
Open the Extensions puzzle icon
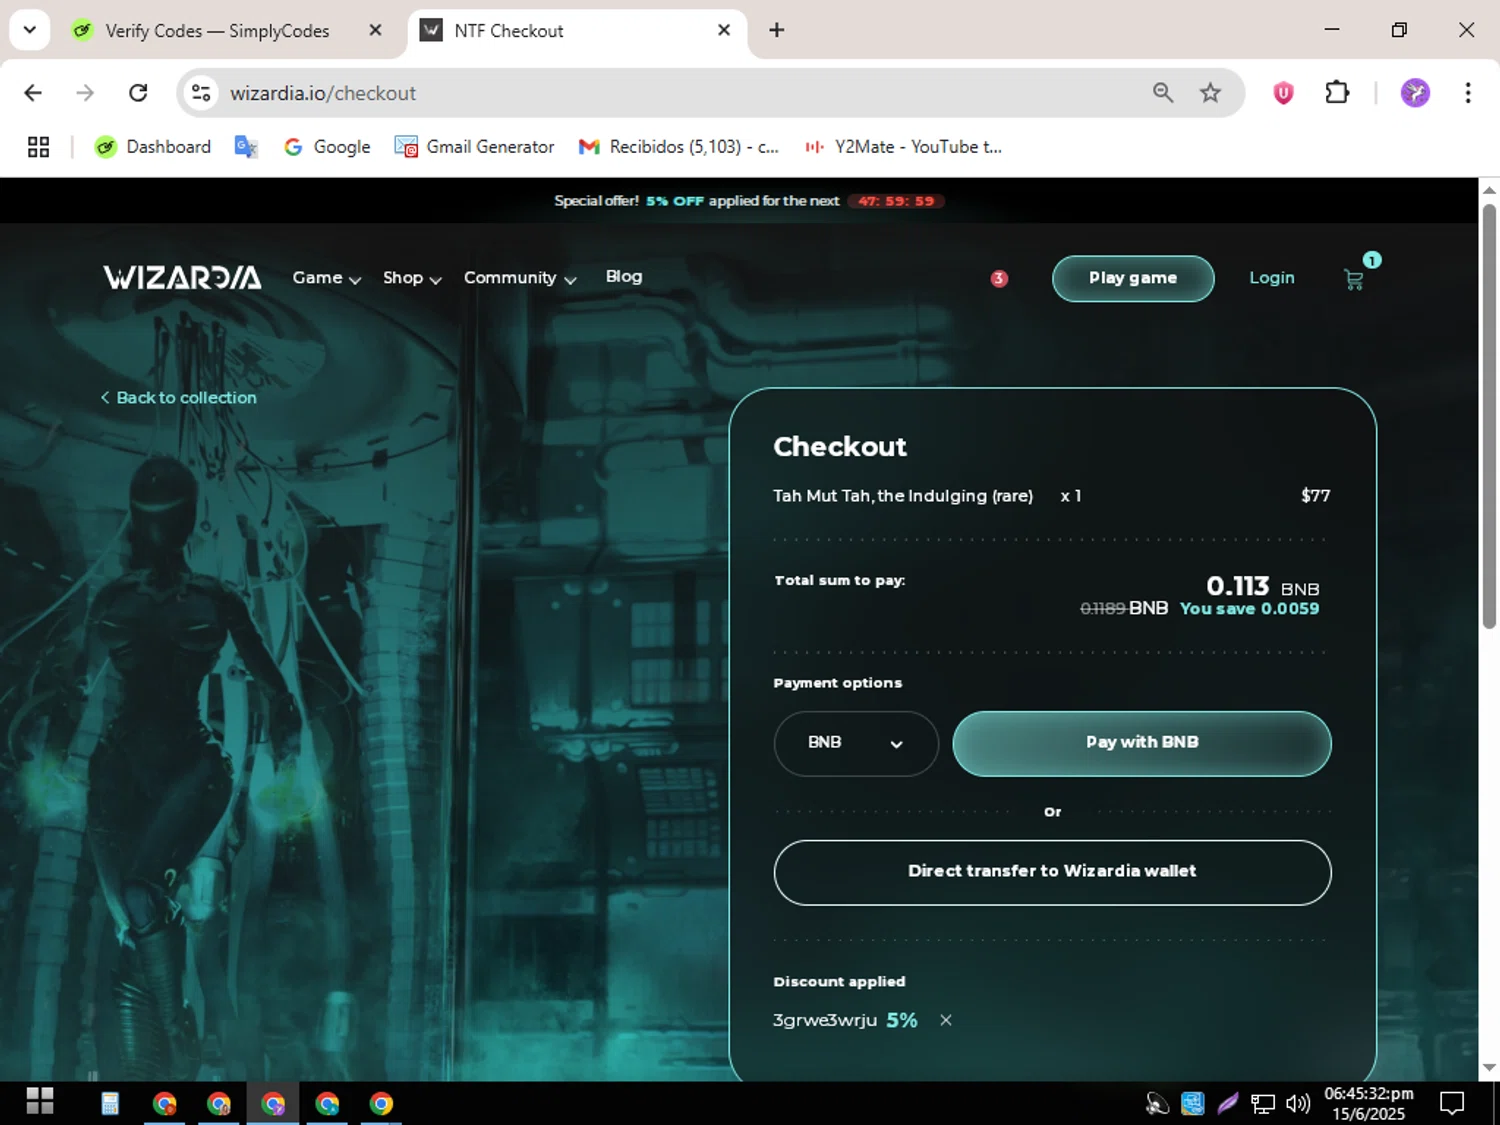pyautogui.click(x=1337, y=93)
